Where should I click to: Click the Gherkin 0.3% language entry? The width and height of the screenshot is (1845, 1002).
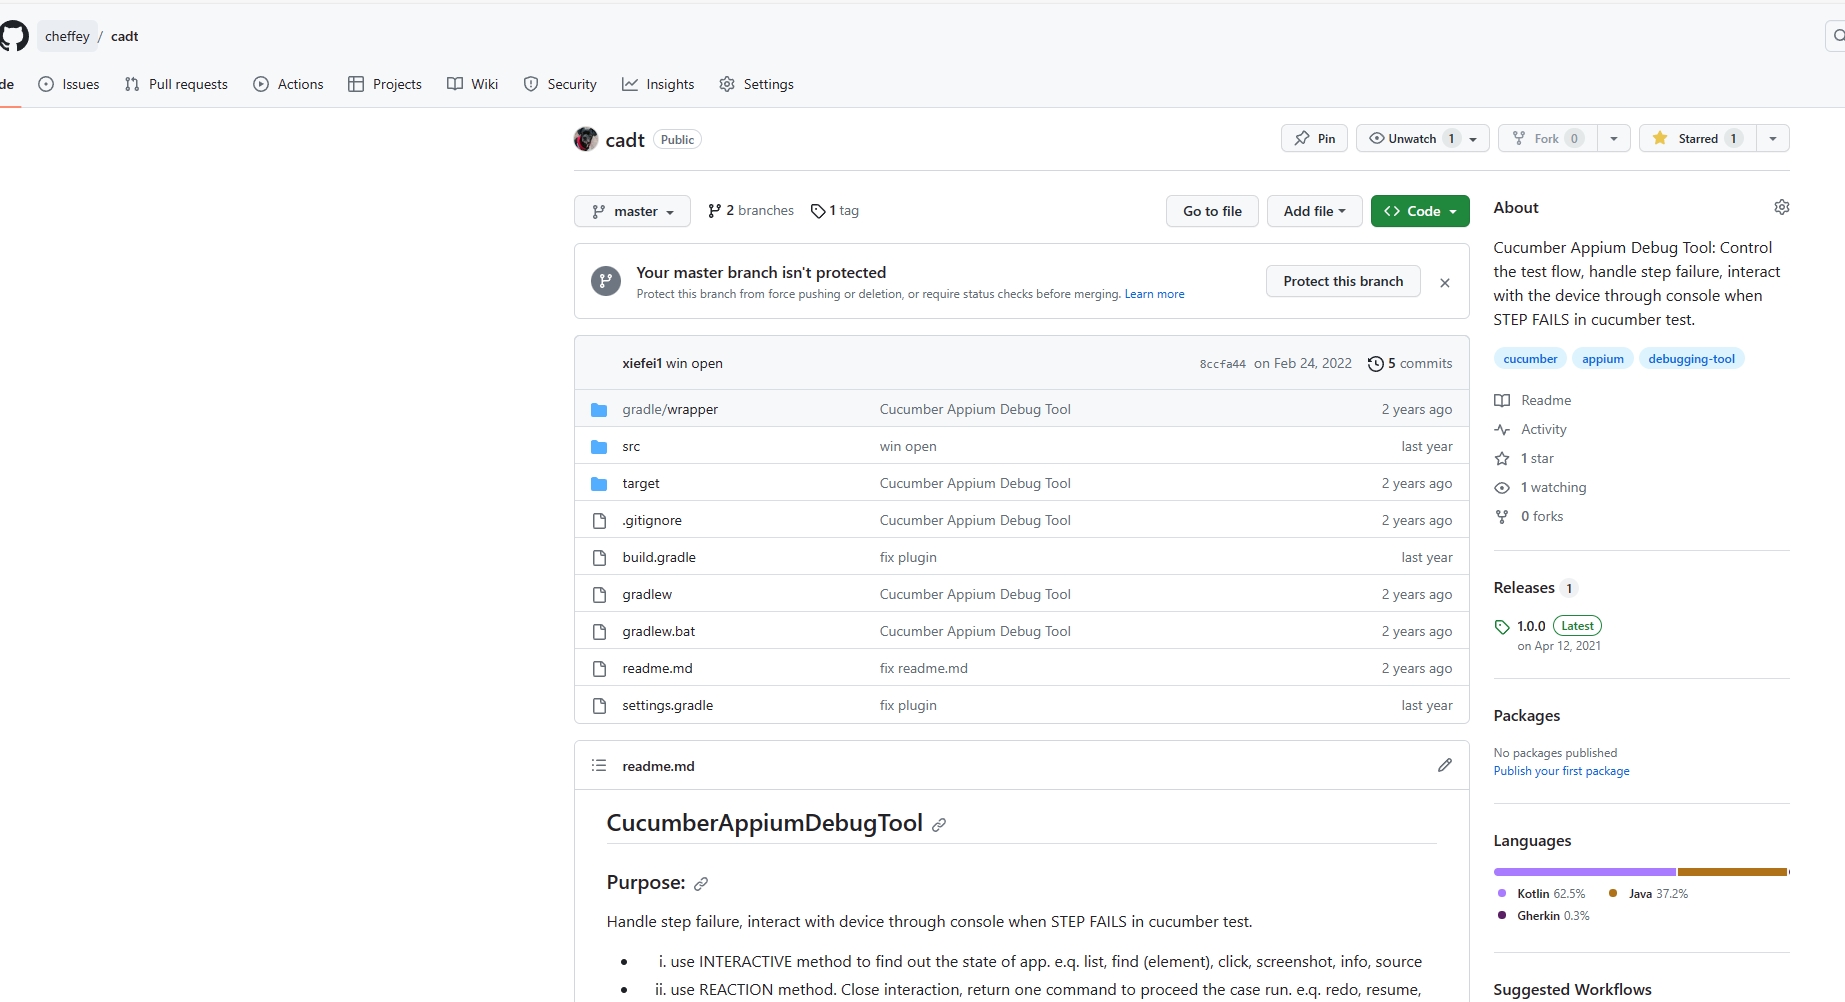coord(1543,916)
